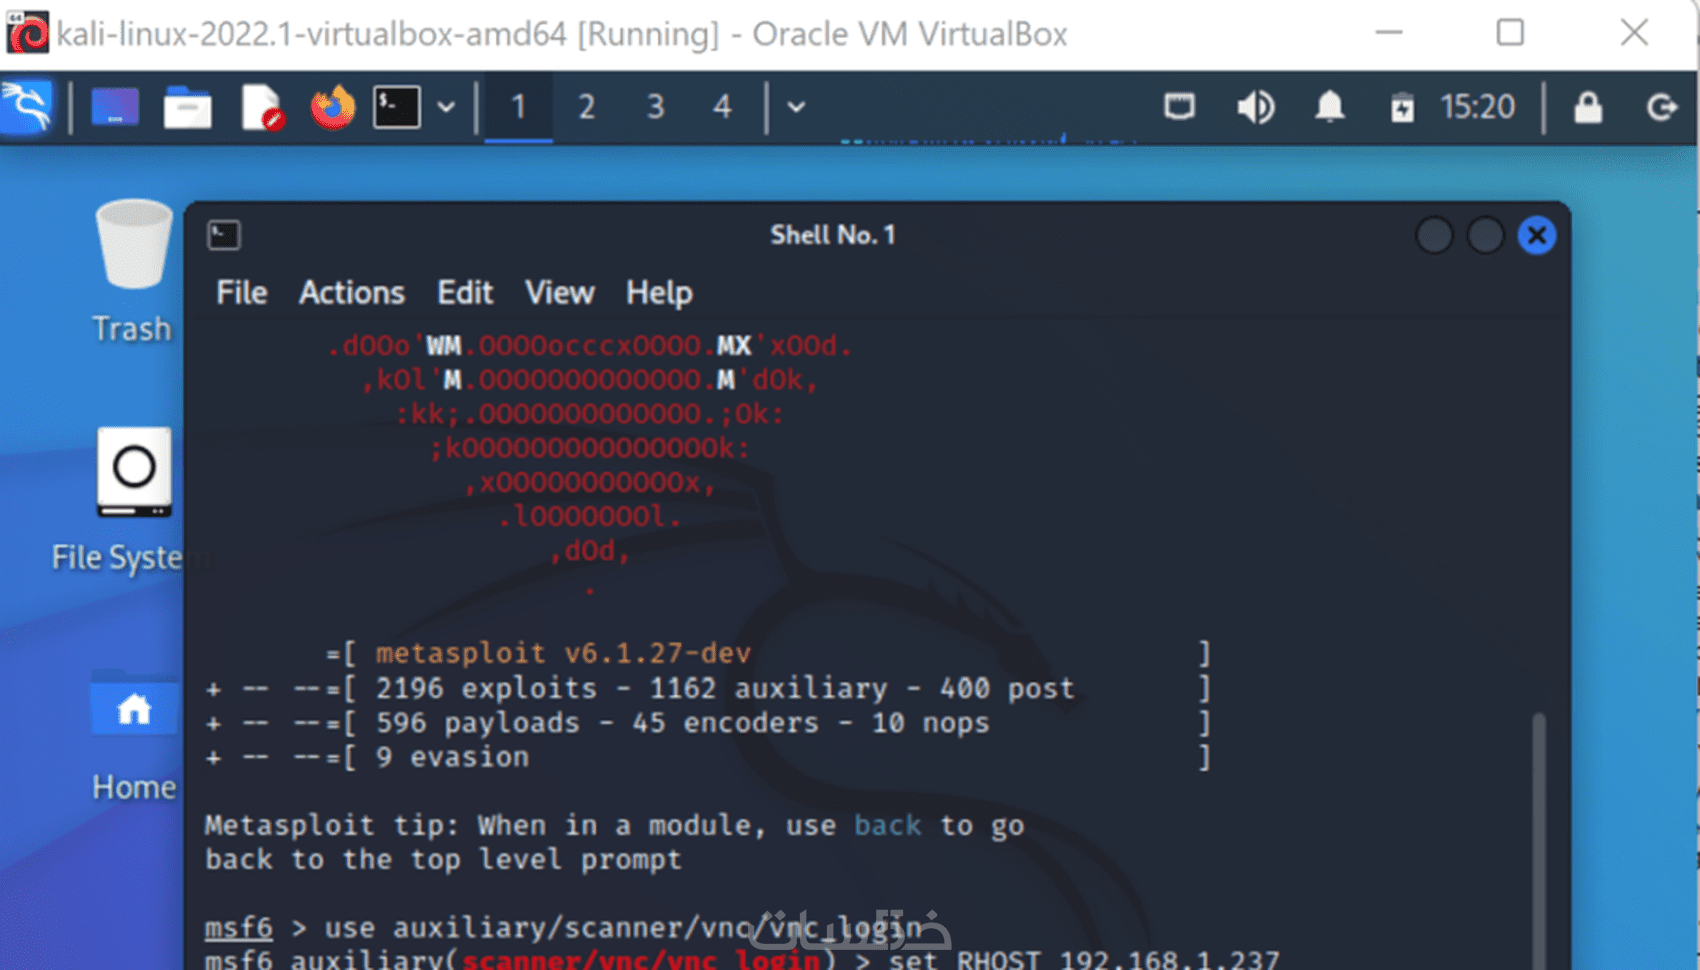Open the notifications bell icon
This screenshot has height=970, width=1700.
[x=1329, y=106]
